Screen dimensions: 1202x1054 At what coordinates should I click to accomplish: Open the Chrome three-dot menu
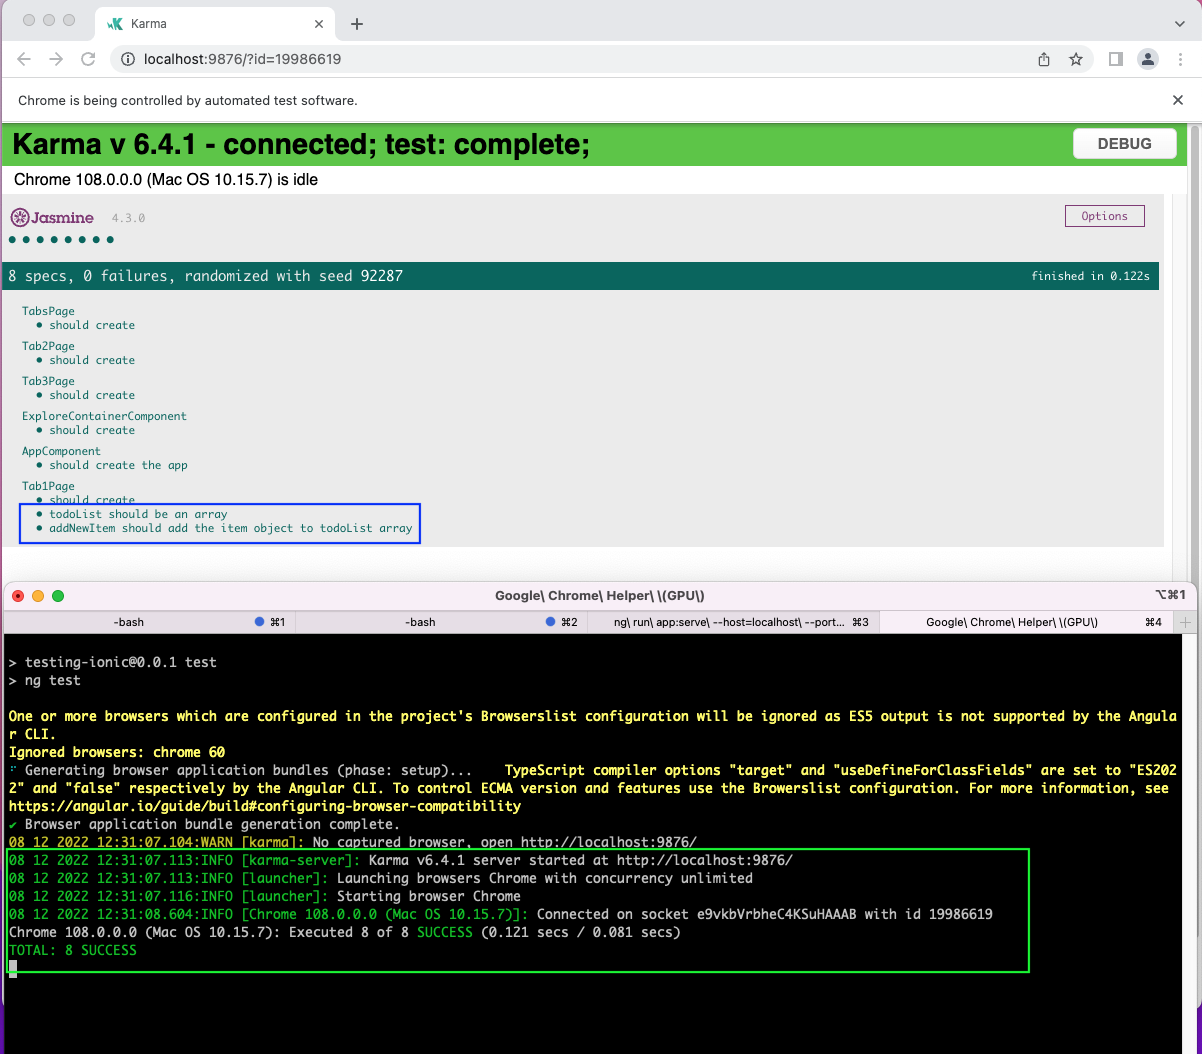coord(1180,59)
